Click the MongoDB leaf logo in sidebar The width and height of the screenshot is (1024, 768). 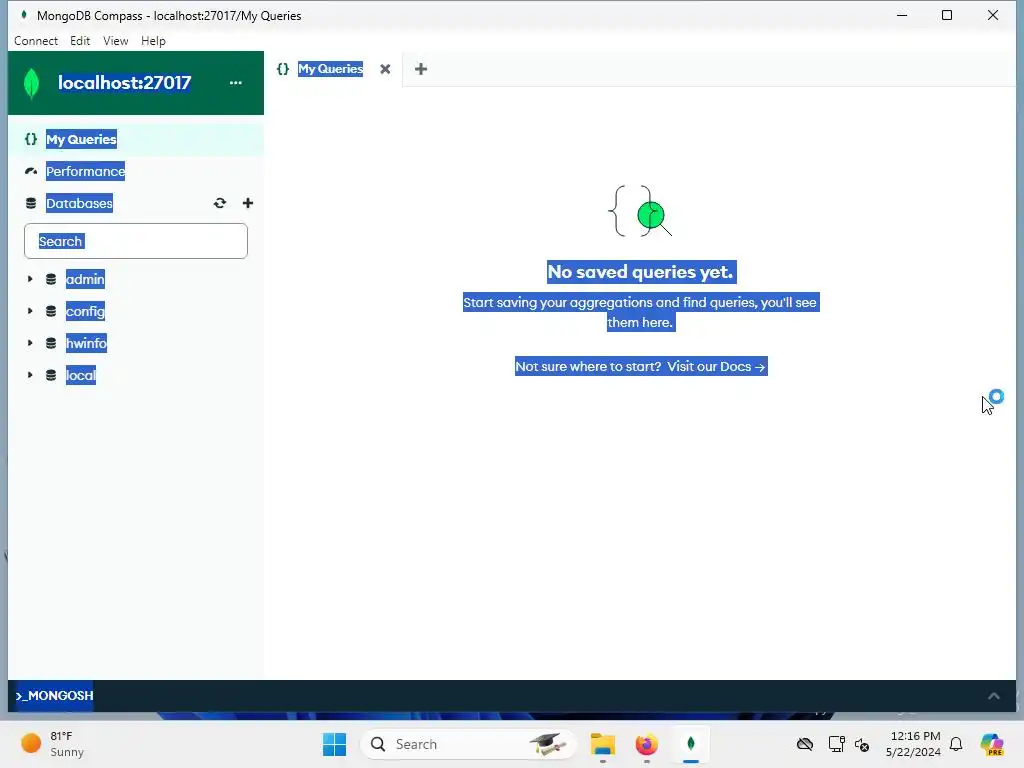31,84
